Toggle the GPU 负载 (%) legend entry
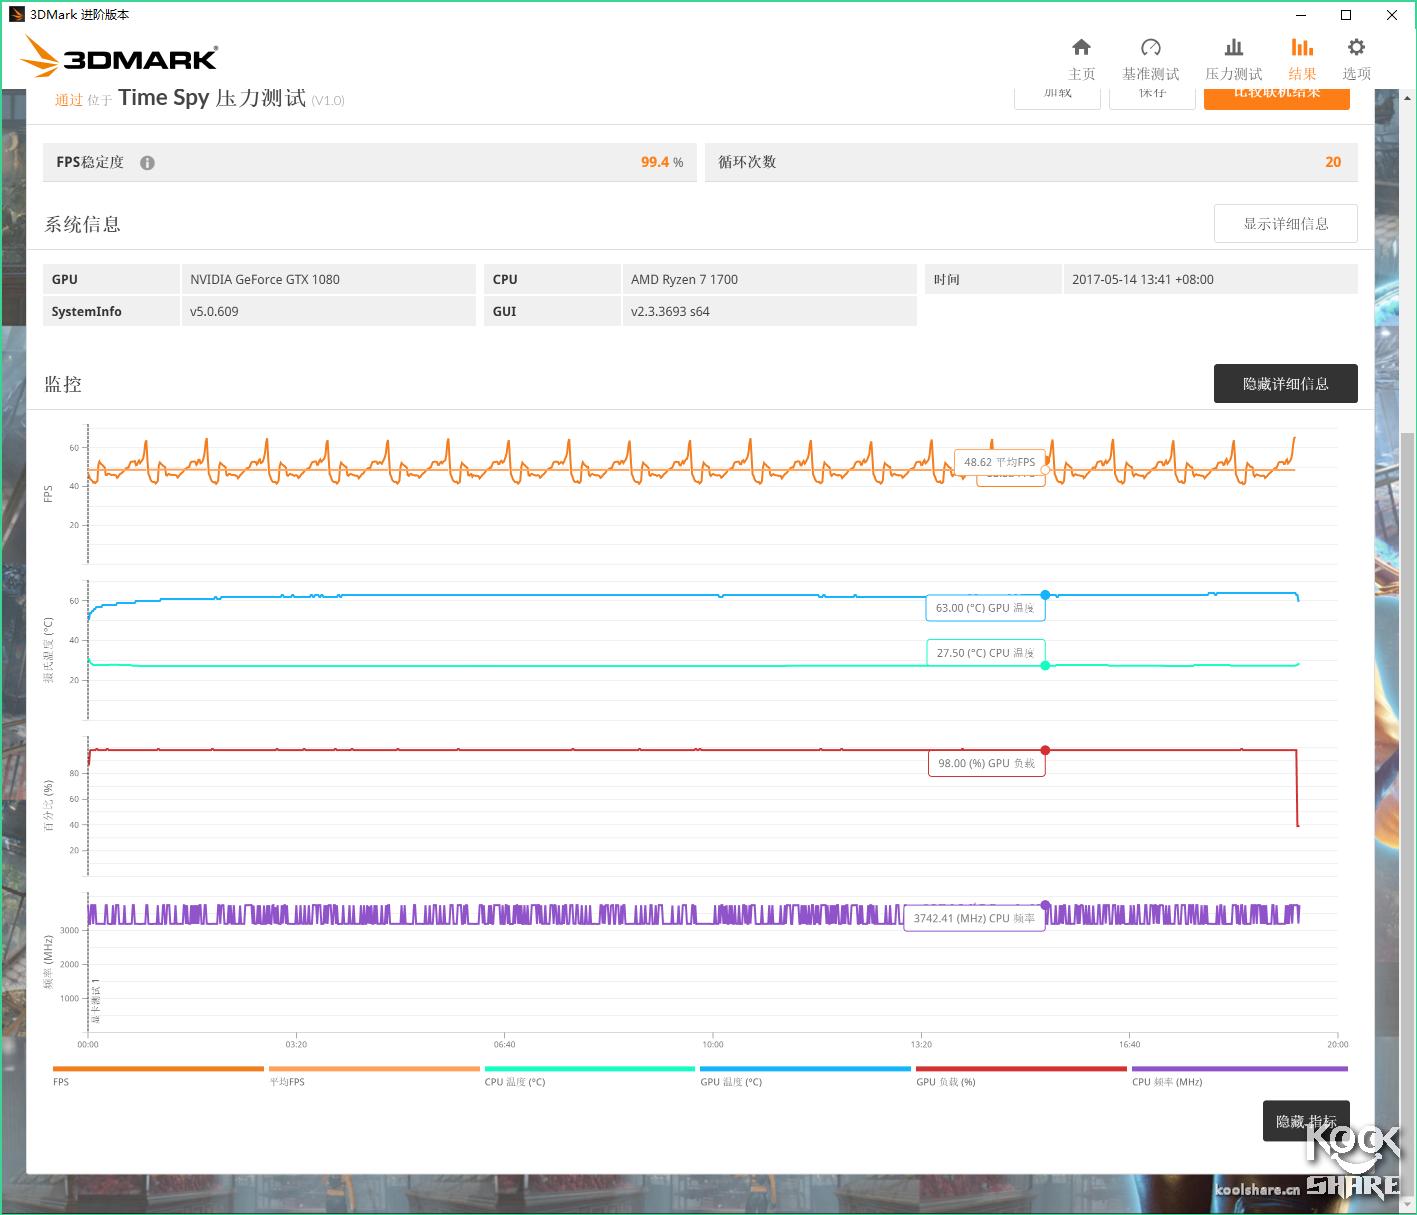 944,1081
